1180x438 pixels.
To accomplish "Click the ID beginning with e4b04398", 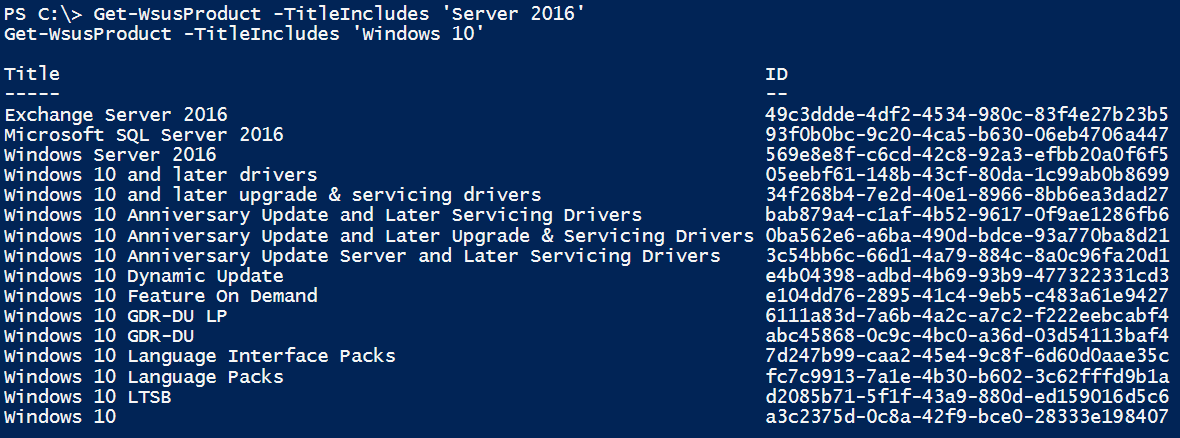I will 966,275.
